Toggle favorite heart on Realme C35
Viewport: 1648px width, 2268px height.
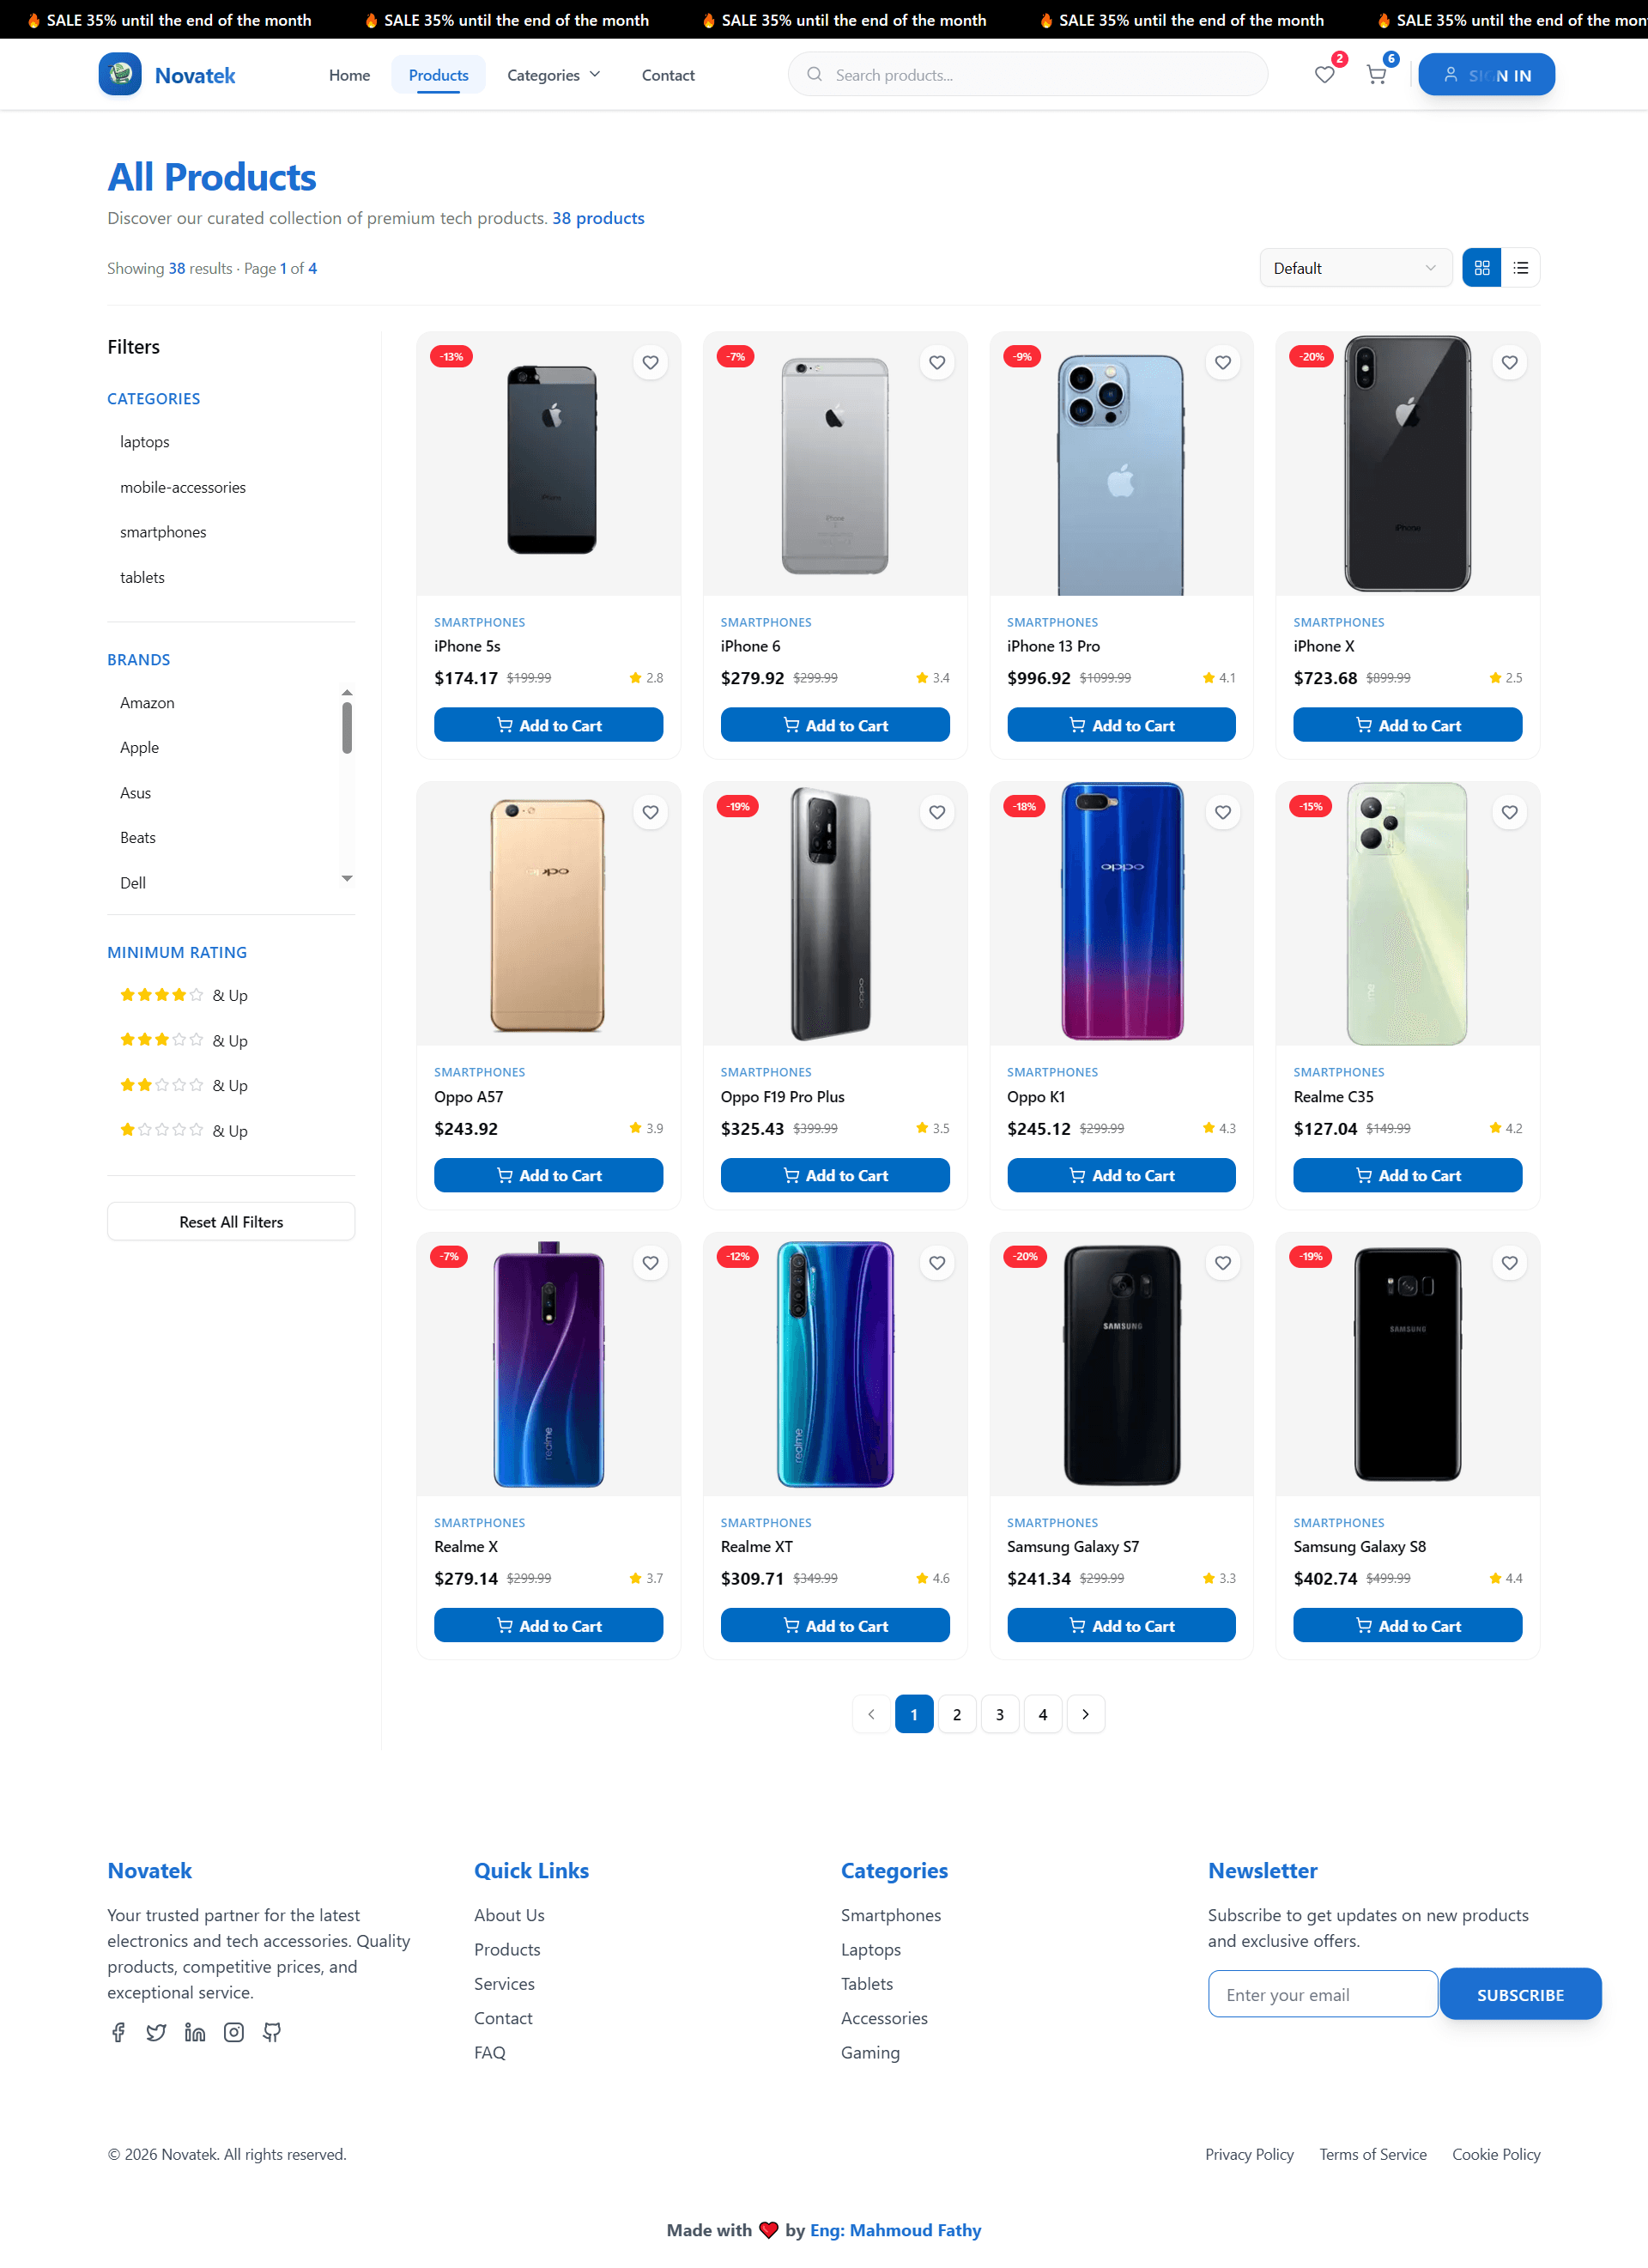[x=1509, y=812]
